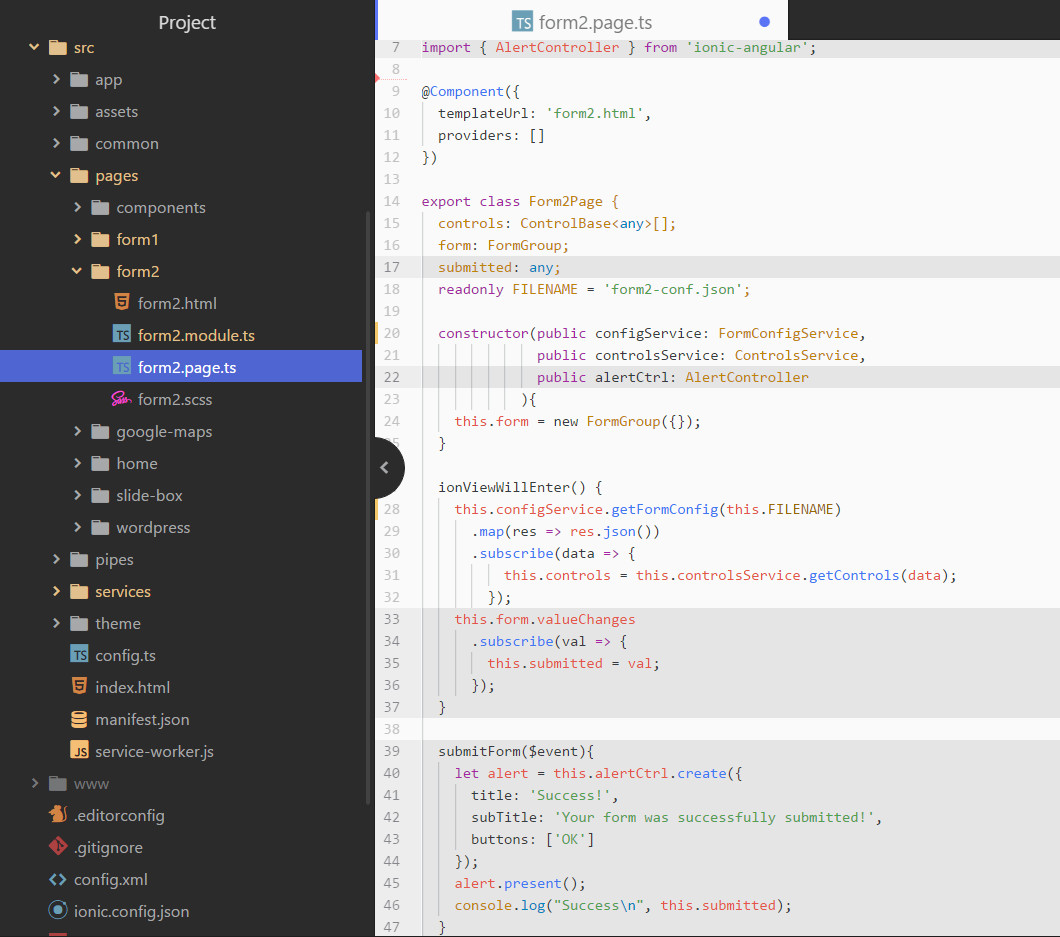Click the XML code icon beside config.xml

click(x=58, y=879)
